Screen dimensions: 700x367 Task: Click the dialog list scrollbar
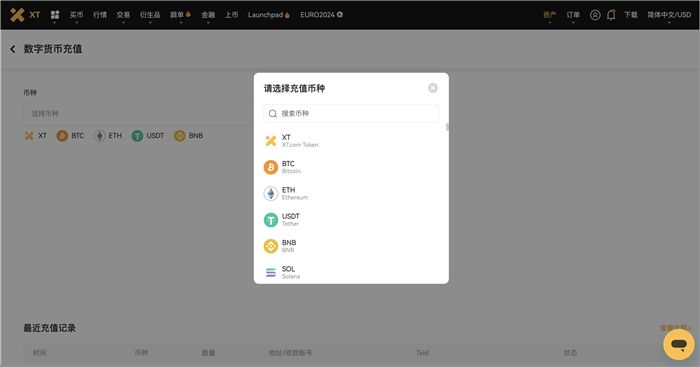[x=447, y=127]
